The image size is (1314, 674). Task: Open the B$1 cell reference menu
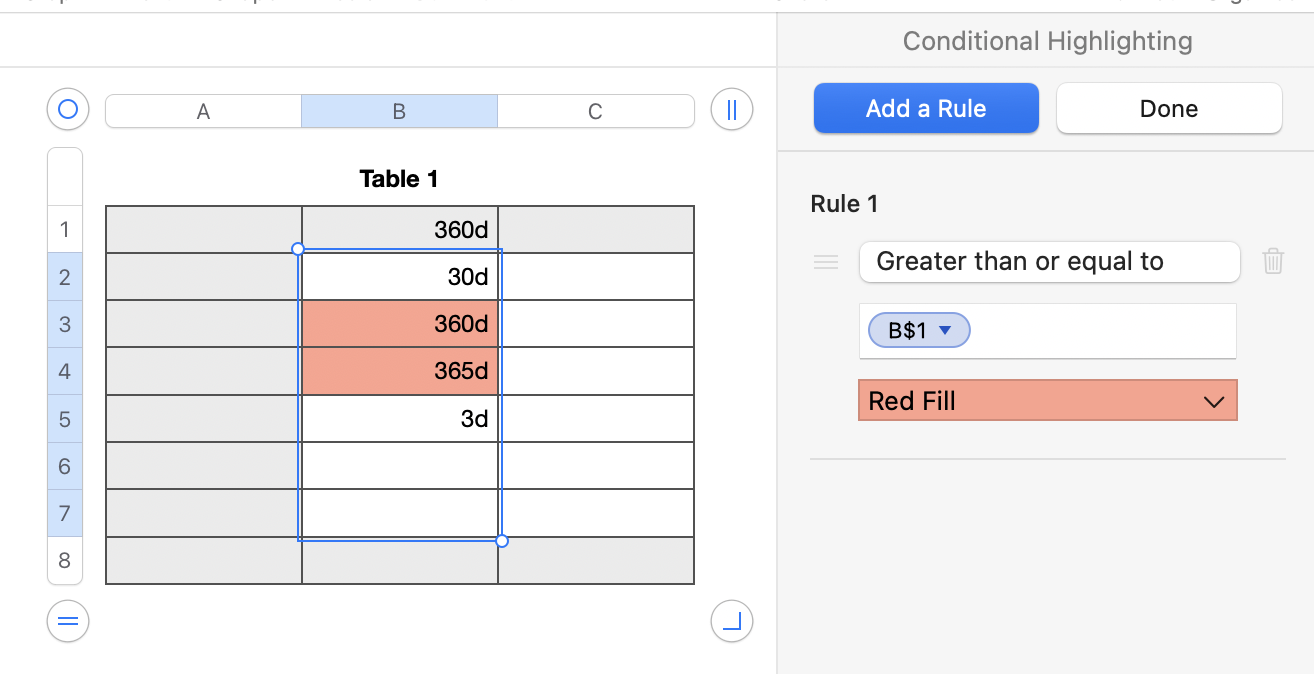[944, 331]
